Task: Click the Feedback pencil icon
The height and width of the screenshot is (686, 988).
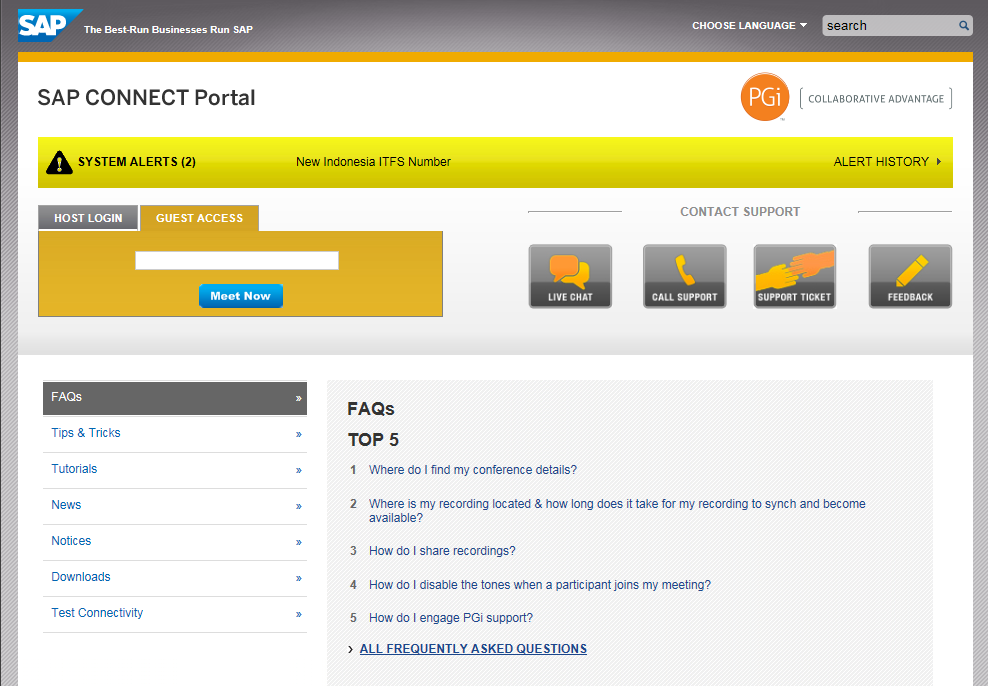Action: pyautogui.click(x=910, y=276)
